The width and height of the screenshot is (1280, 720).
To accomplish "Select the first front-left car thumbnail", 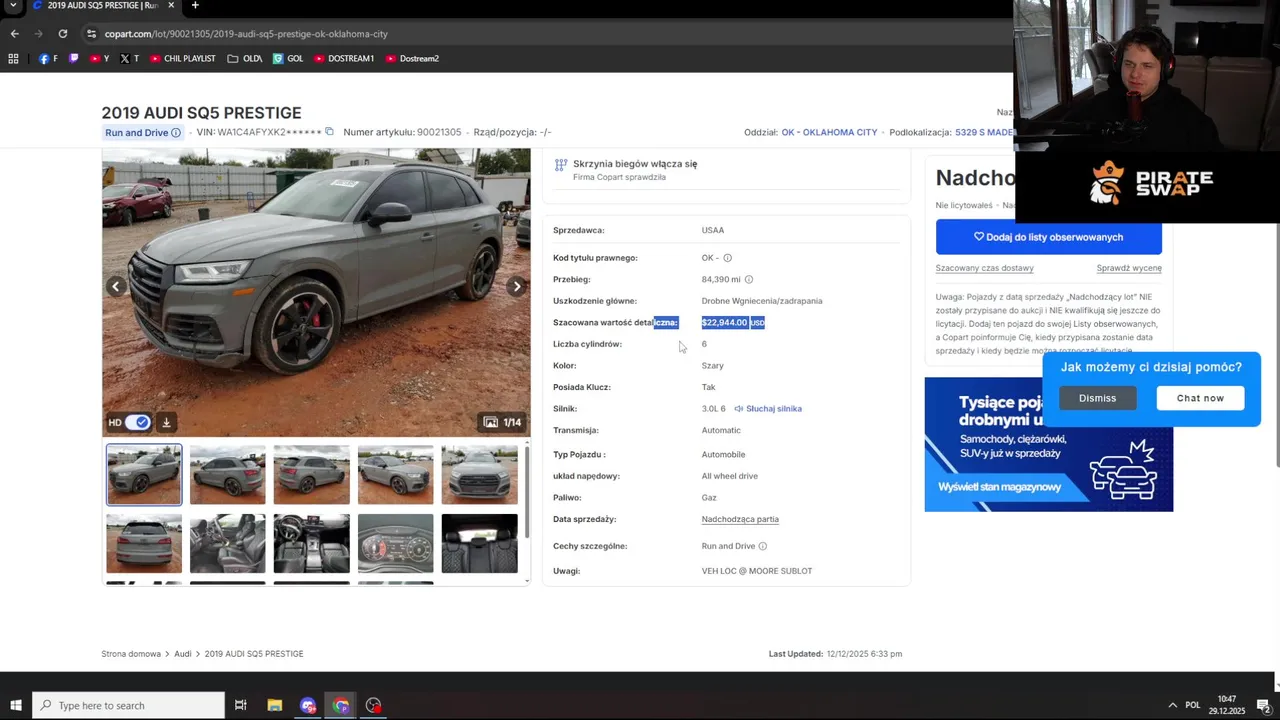I will 144,475.
